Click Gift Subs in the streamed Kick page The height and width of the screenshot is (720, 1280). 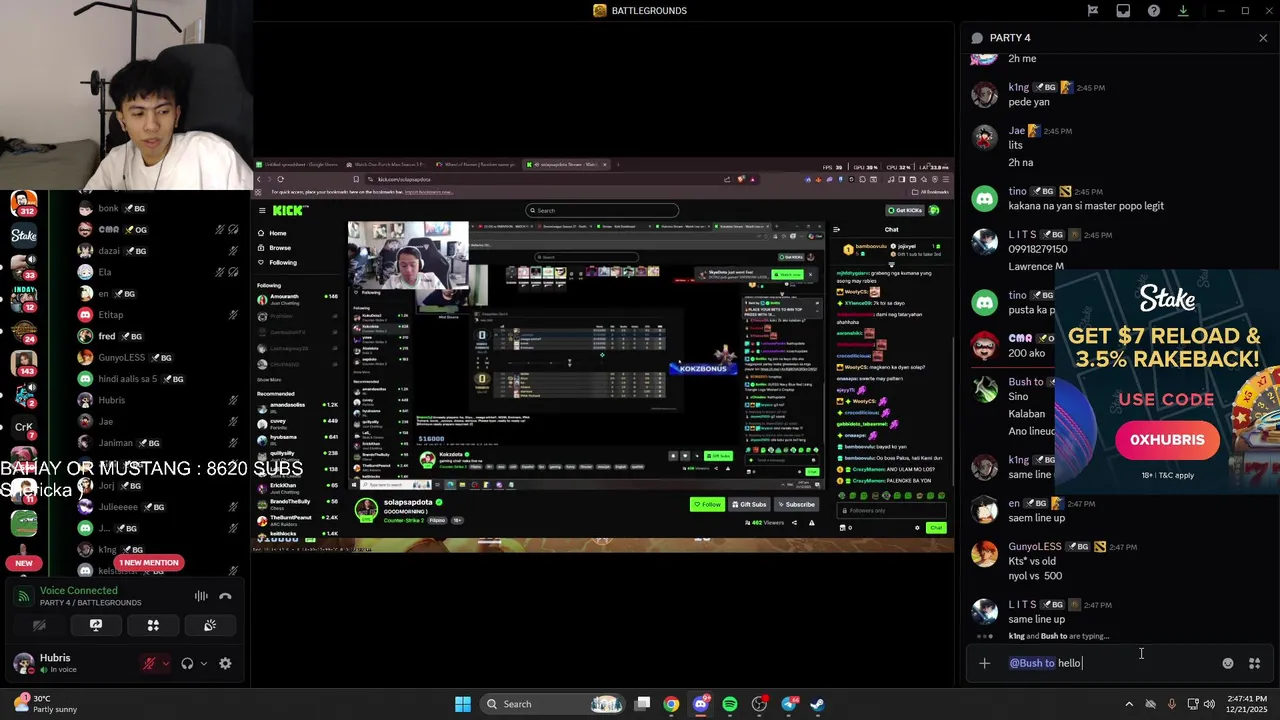coord(749,504)
